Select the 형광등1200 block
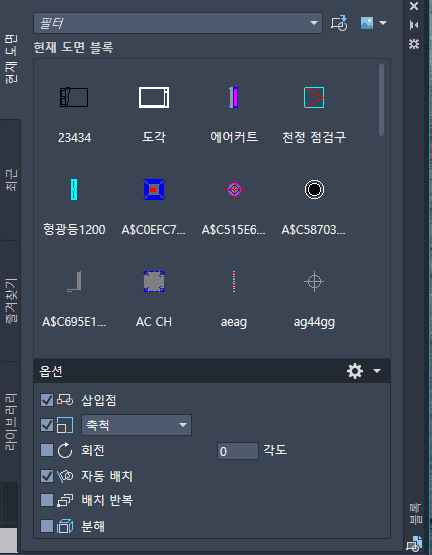The image size is (432, 555). 74,189
